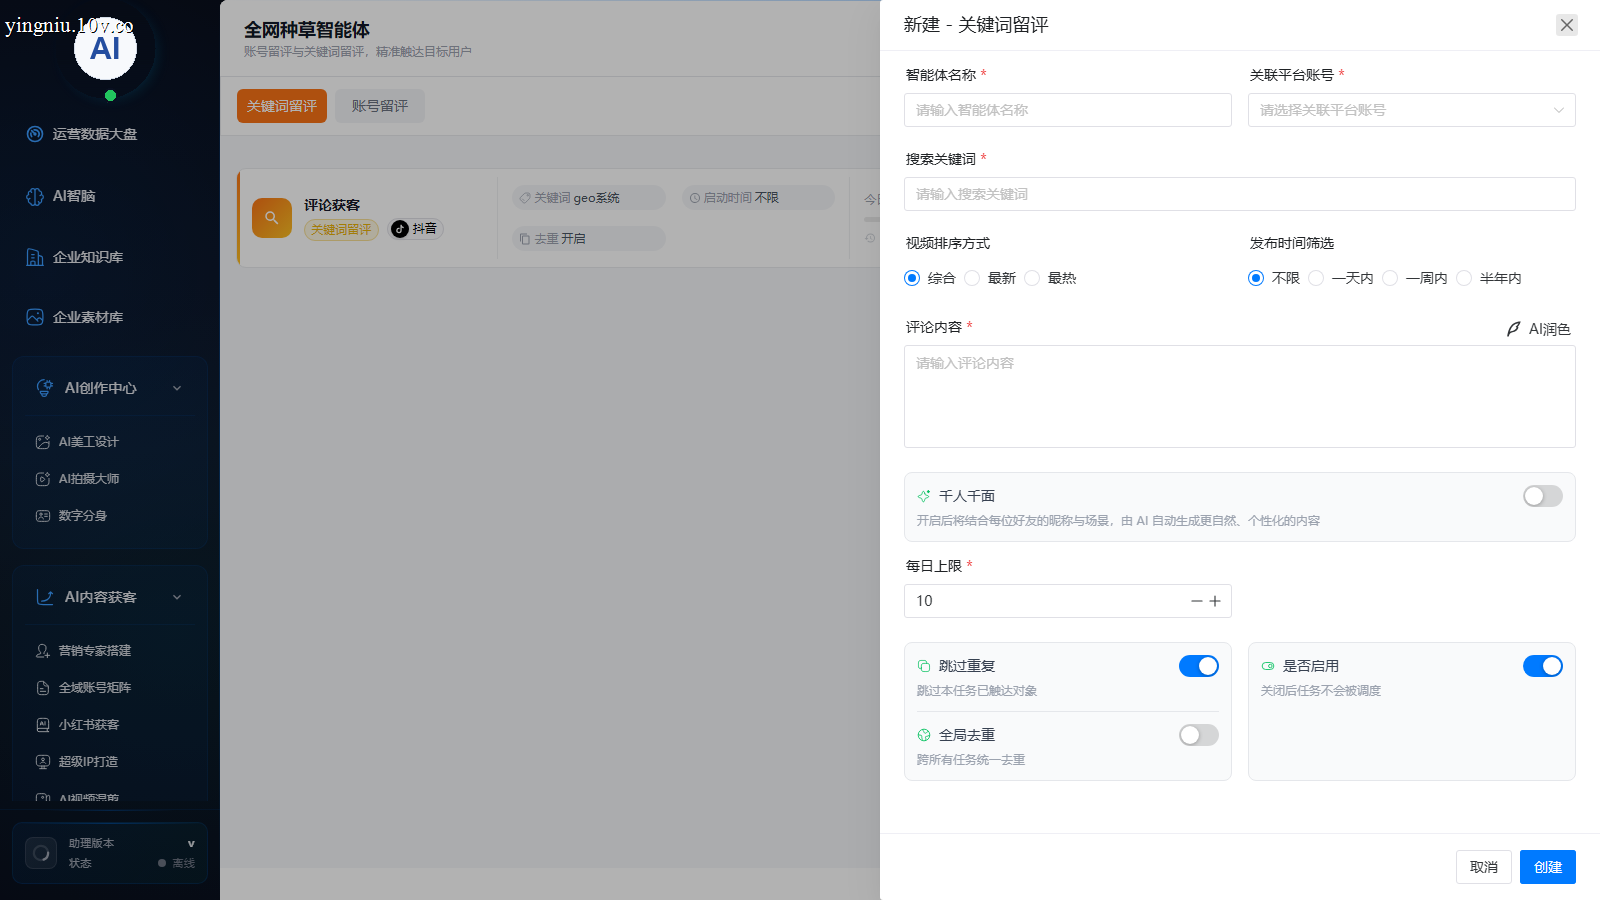The width and height of the screenshot is (1600, 900).
Task: Enable the 千人千面 toggle
Action: click(x=1543, y=496)
